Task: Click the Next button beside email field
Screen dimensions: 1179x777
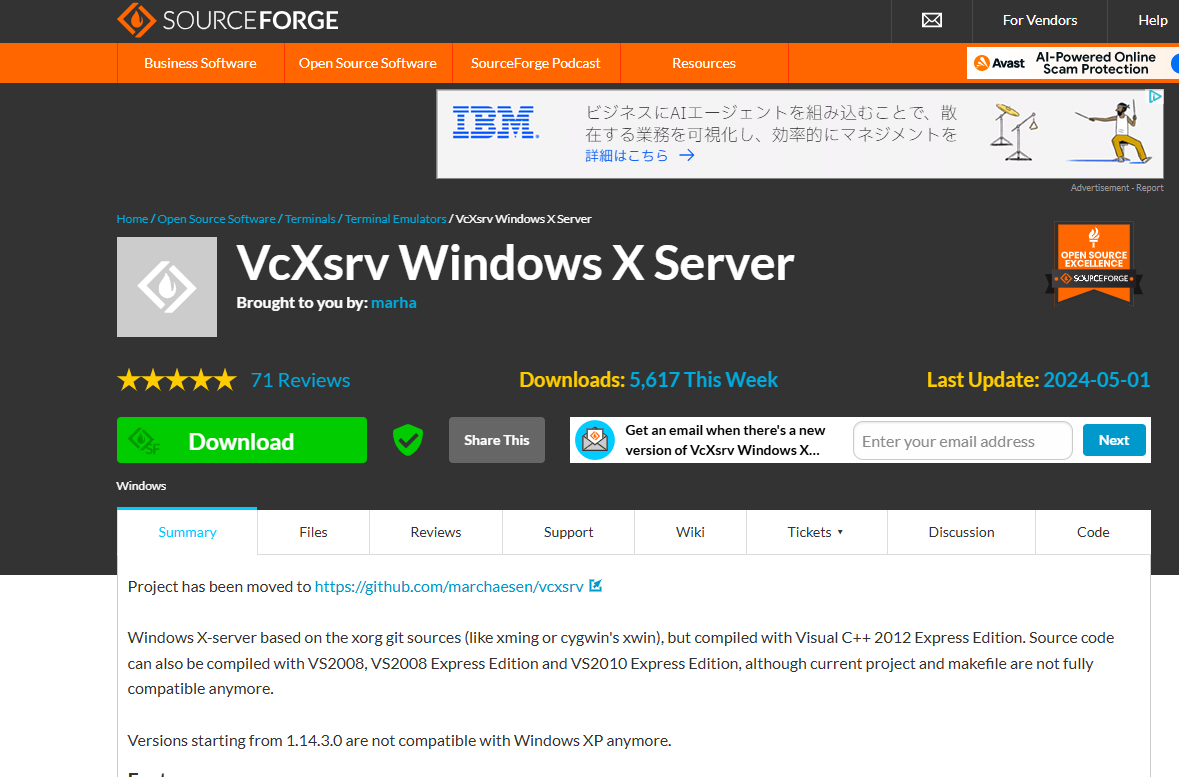Action: point(1114,440)
